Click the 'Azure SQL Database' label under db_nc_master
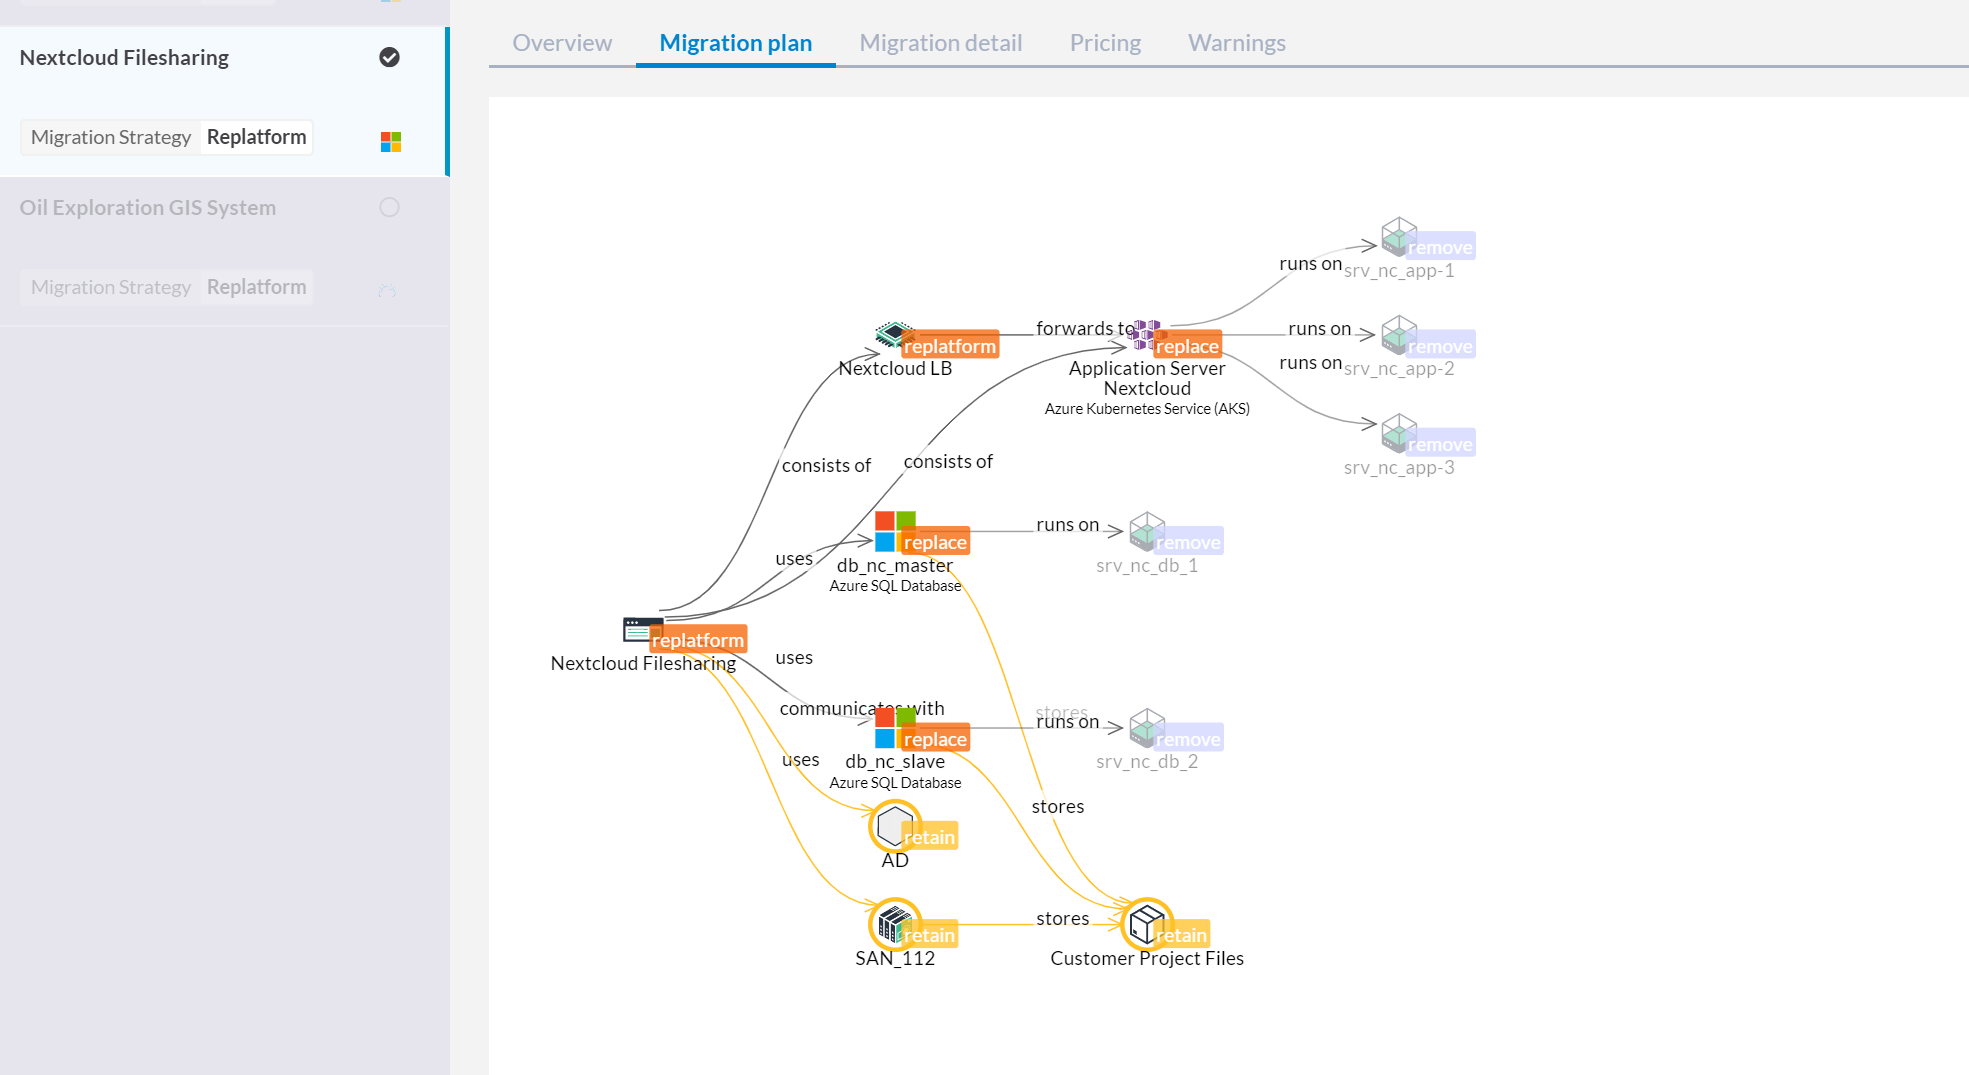The image size is (1969, 1075). click(895, 586)
